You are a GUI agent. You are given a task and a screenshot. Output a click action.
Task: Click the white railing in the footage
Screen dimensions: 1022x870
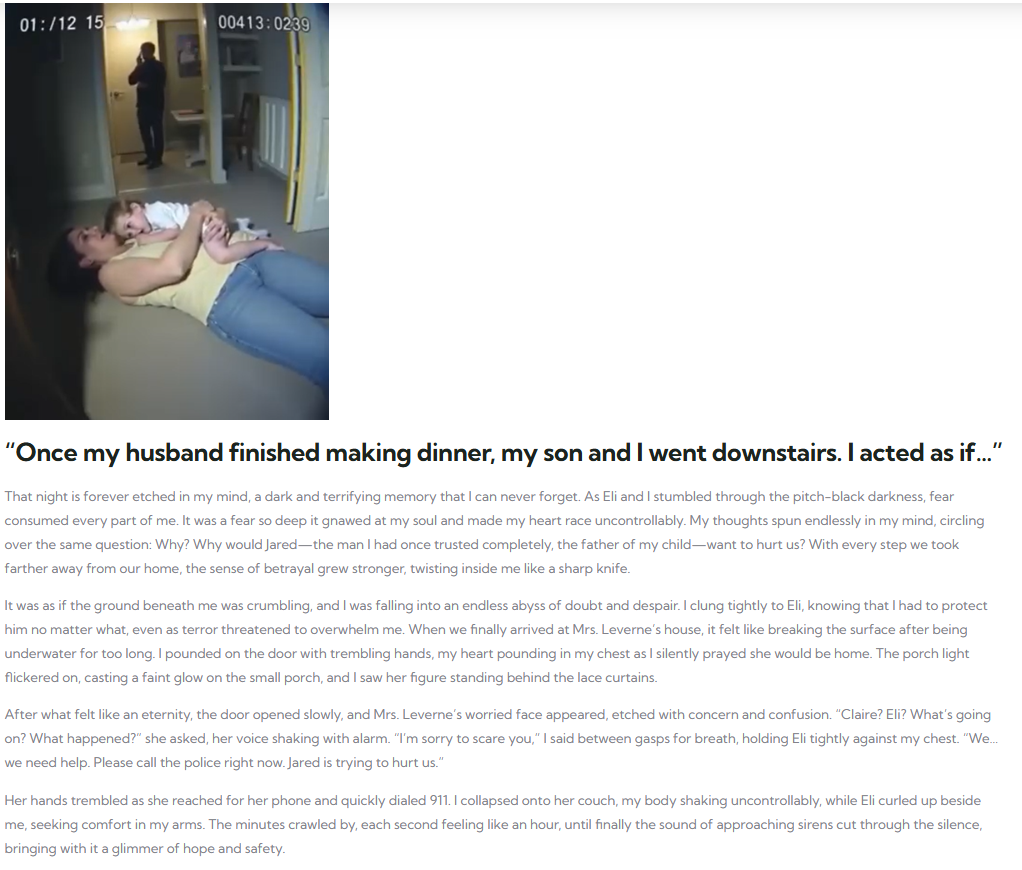click(x=274, y=134)
